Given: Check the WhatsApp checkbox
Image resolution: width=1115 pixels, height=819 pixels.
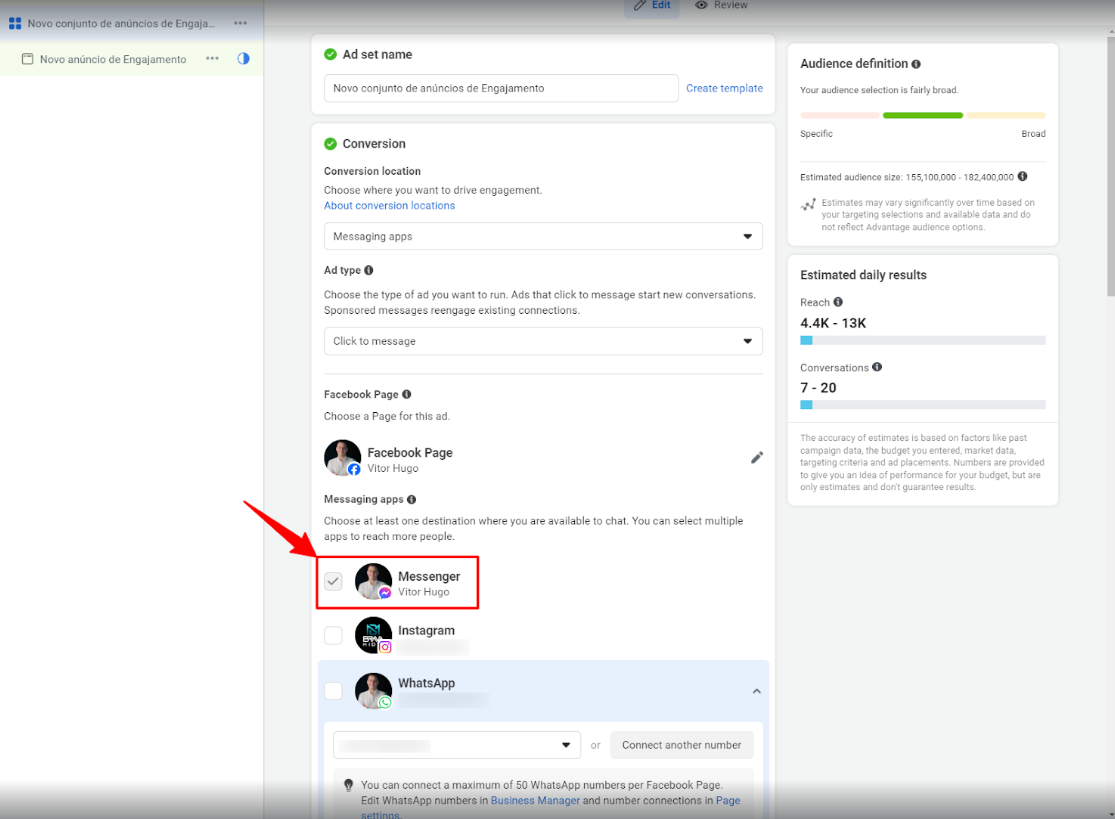Looking at the screenshot, I should [333, 690].
